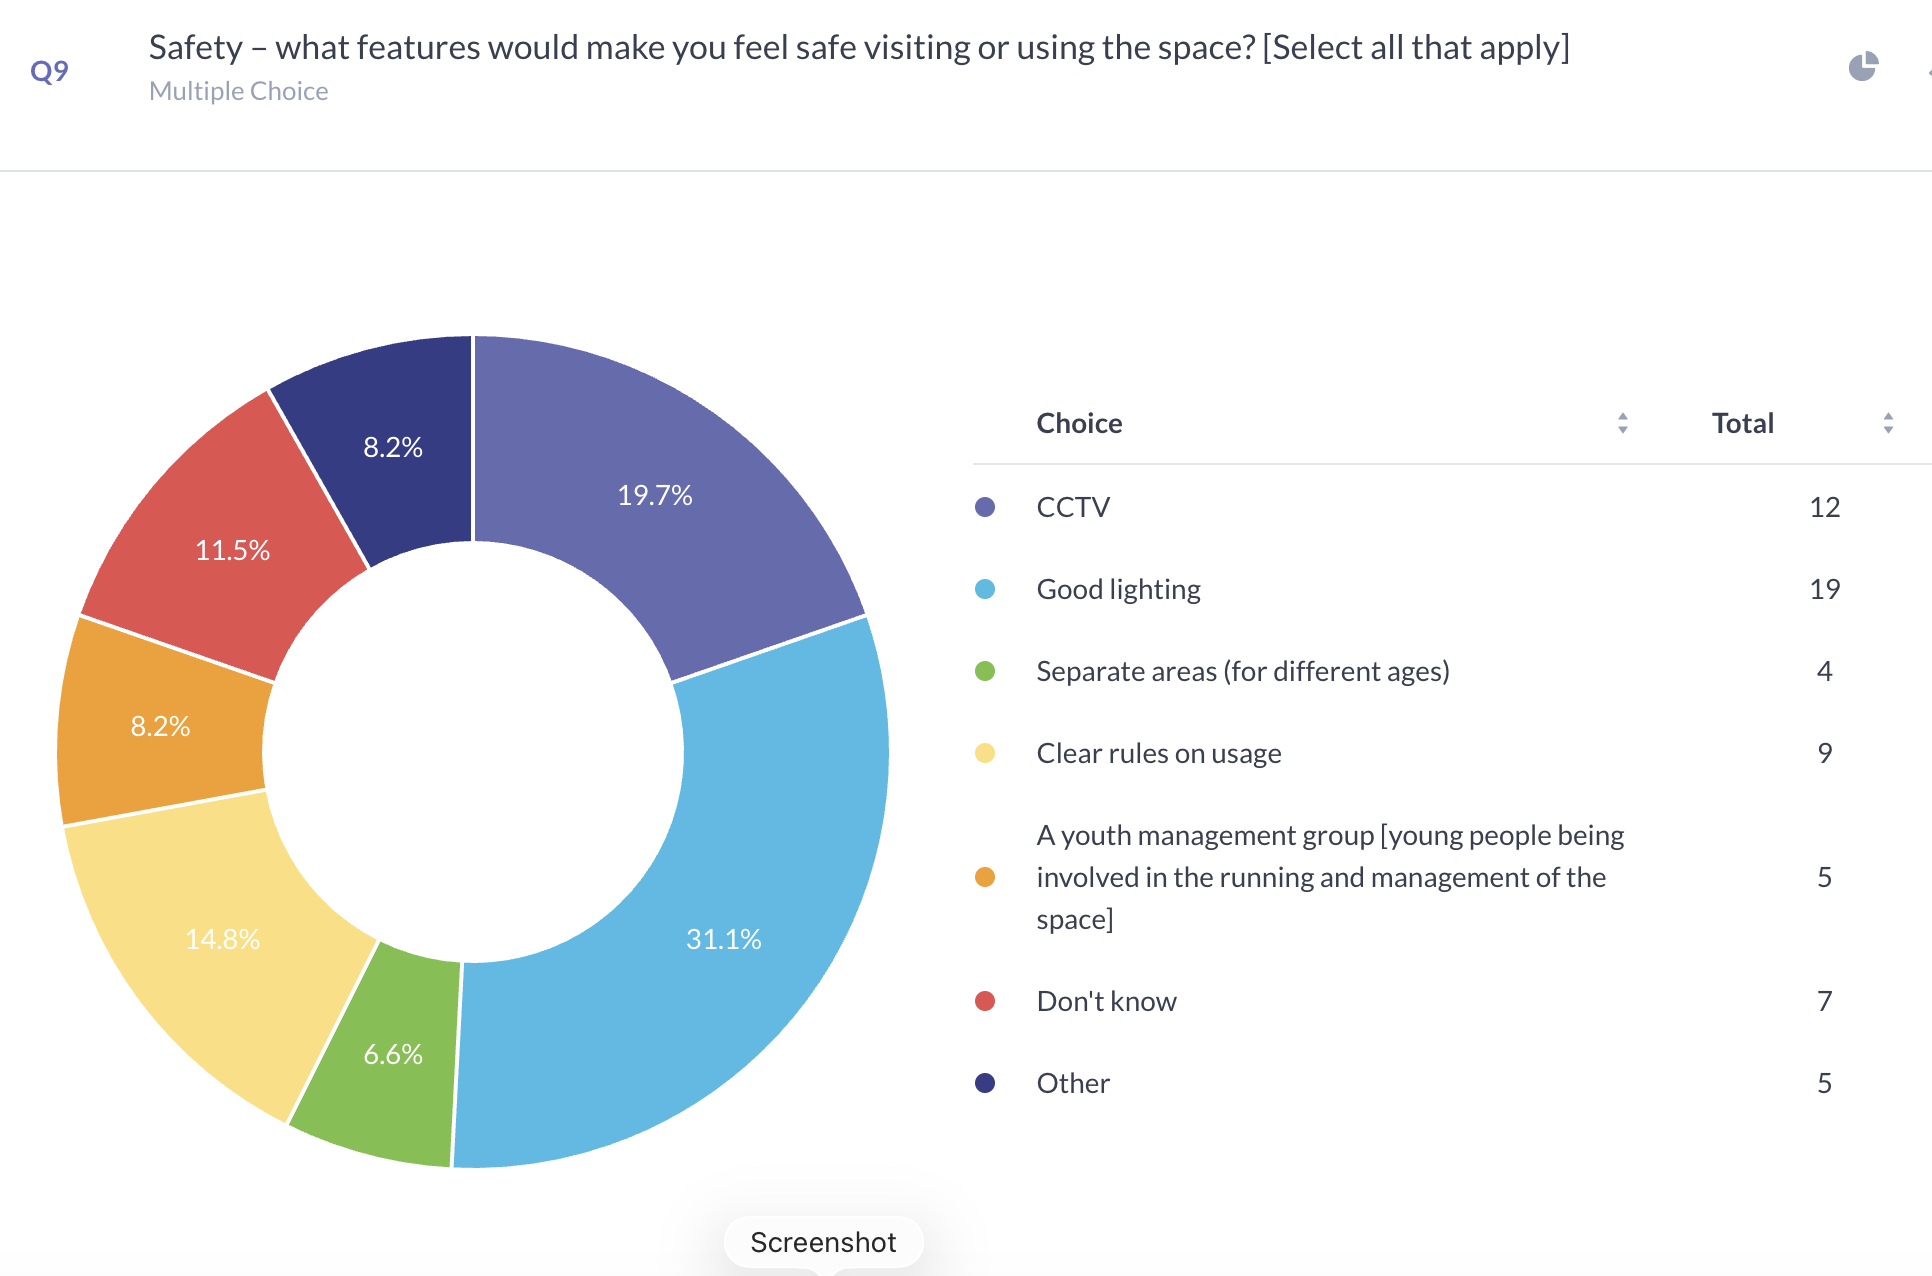Screen dimensions: 1932x1276
Task: Select the 31.1% Good lighting chart slice
Action: (x=723, y=938)
